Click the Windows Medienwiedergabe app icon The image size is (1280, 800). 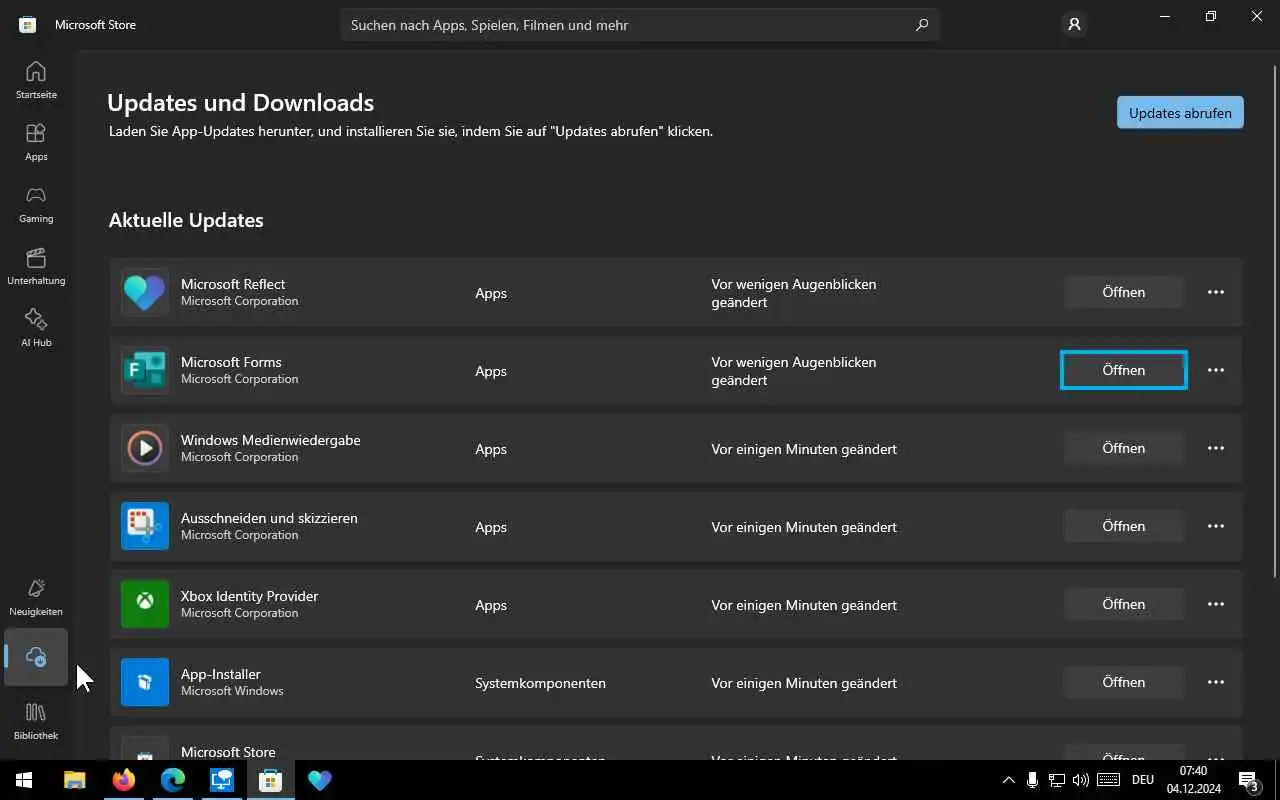[x=145, y=448]
